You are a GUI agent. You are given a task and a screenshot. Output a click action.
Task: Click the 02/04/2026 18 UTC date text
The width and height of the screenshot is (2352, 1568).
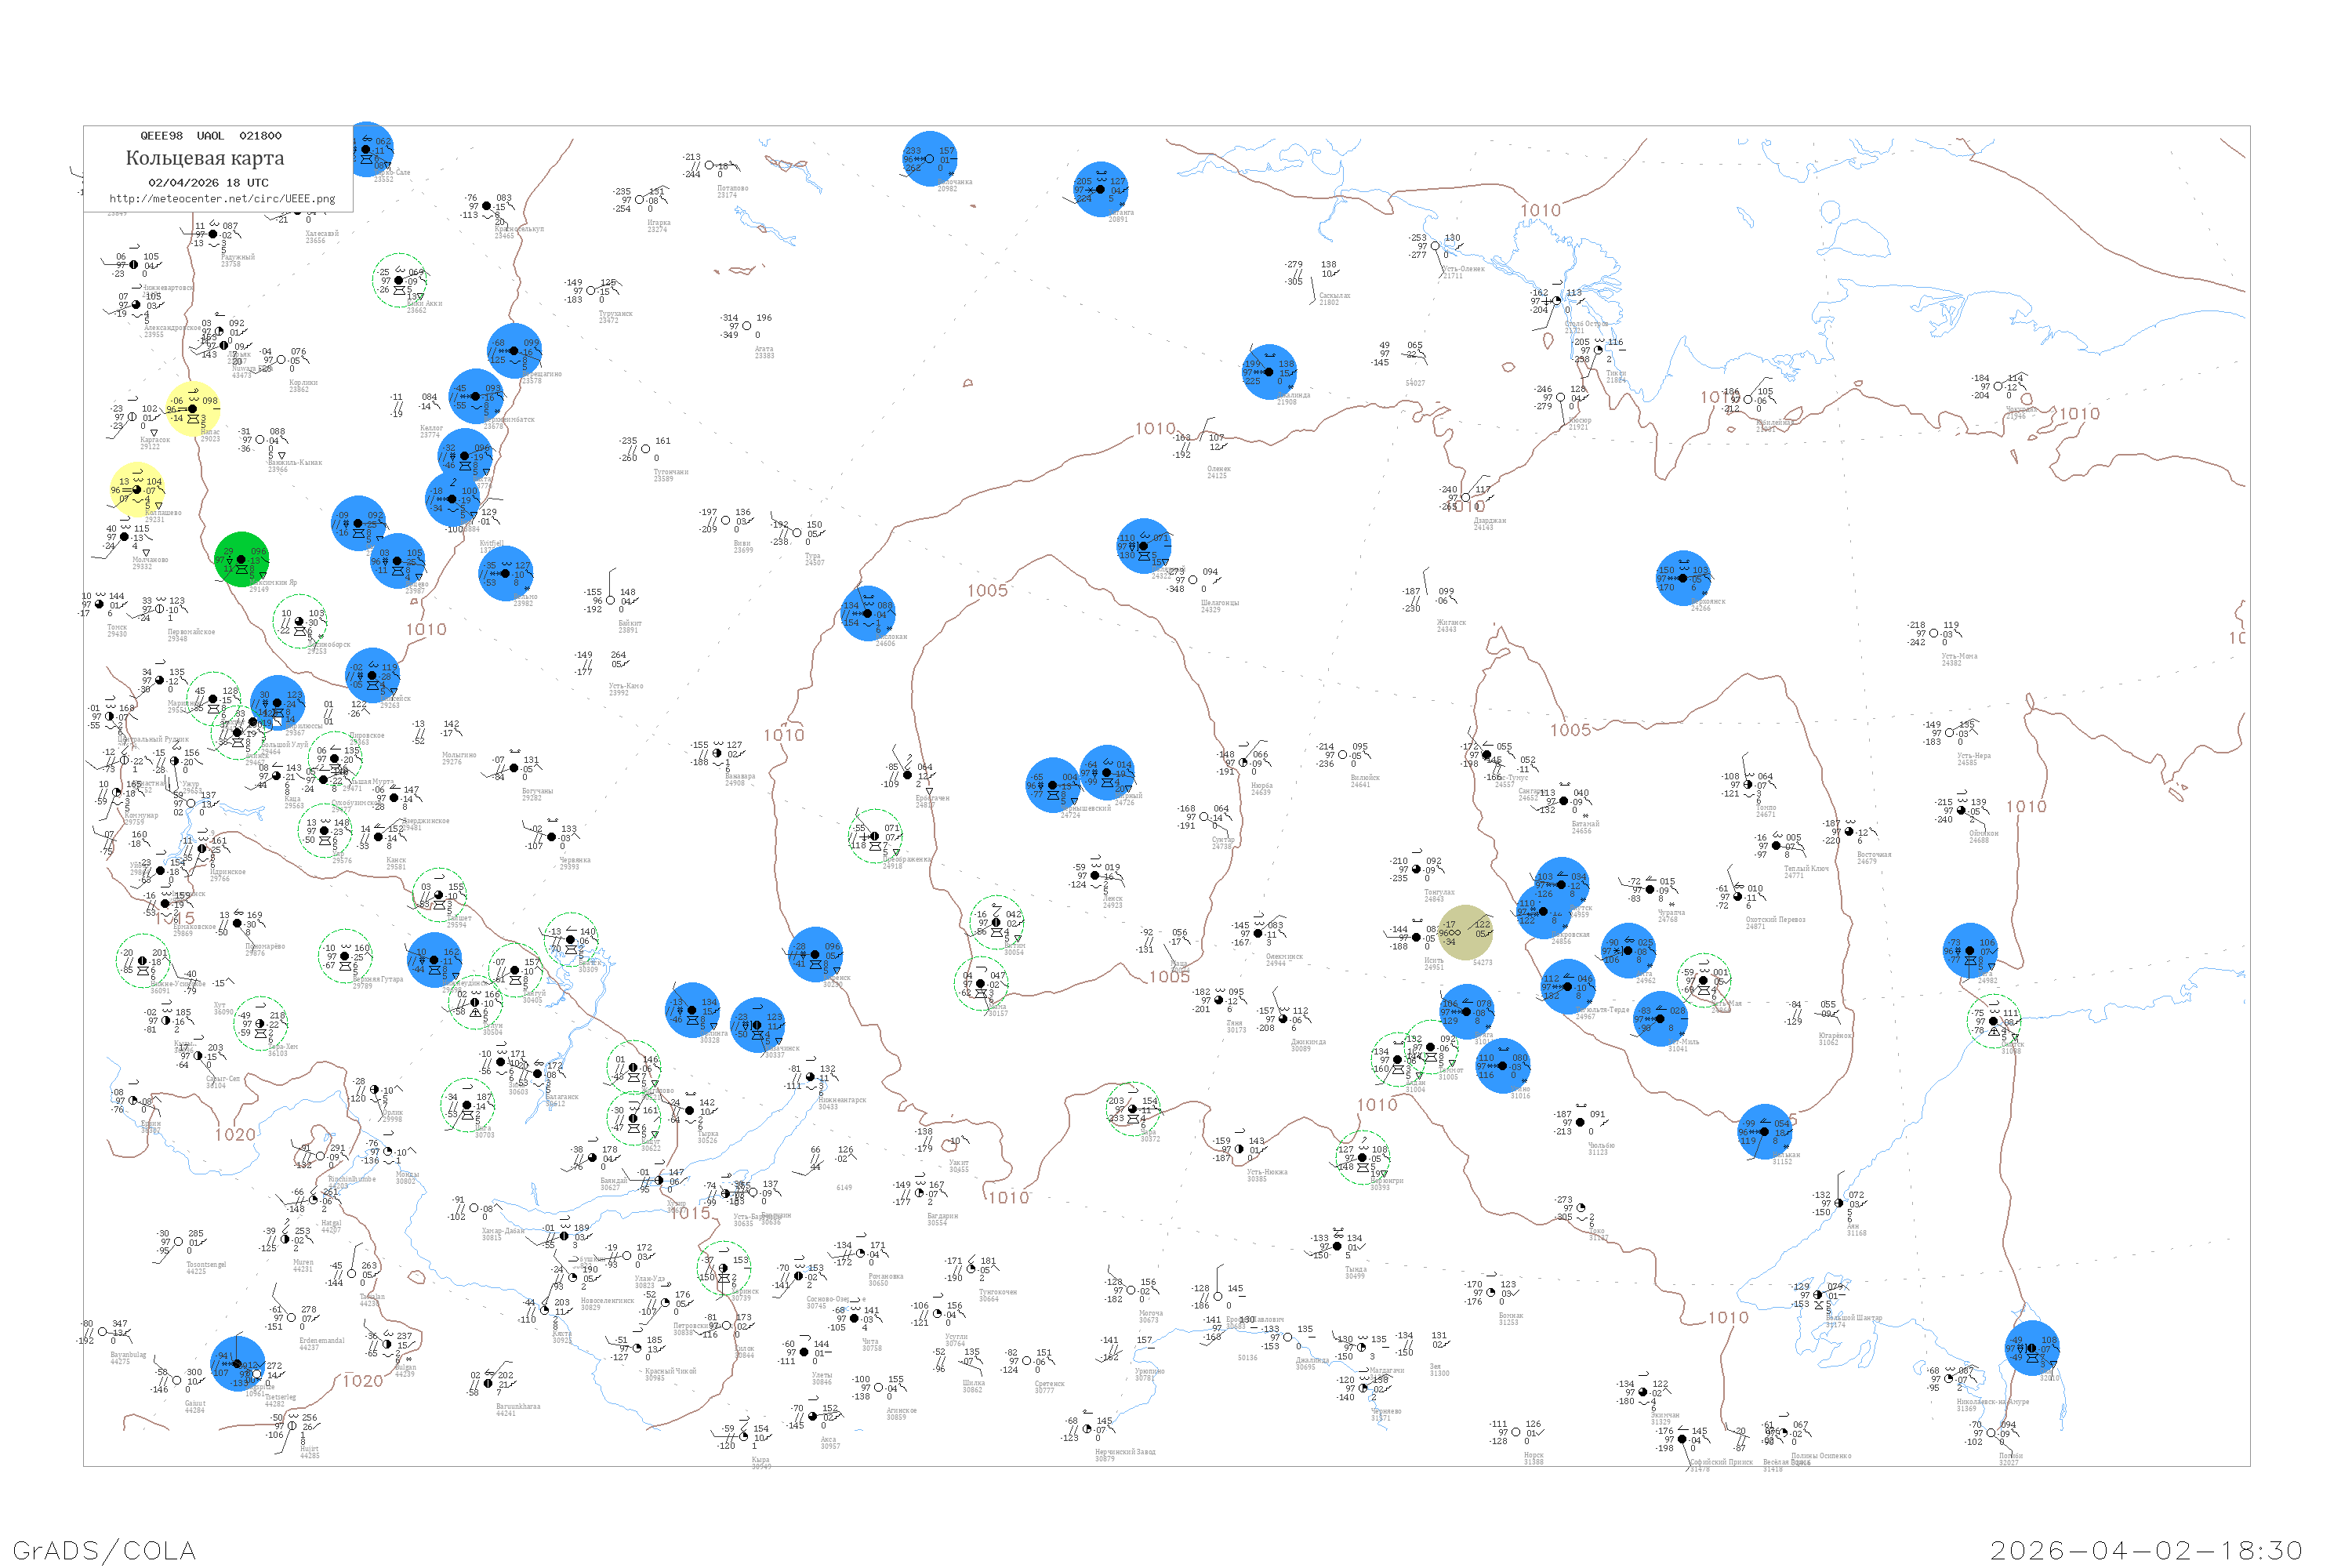[208, 183]
